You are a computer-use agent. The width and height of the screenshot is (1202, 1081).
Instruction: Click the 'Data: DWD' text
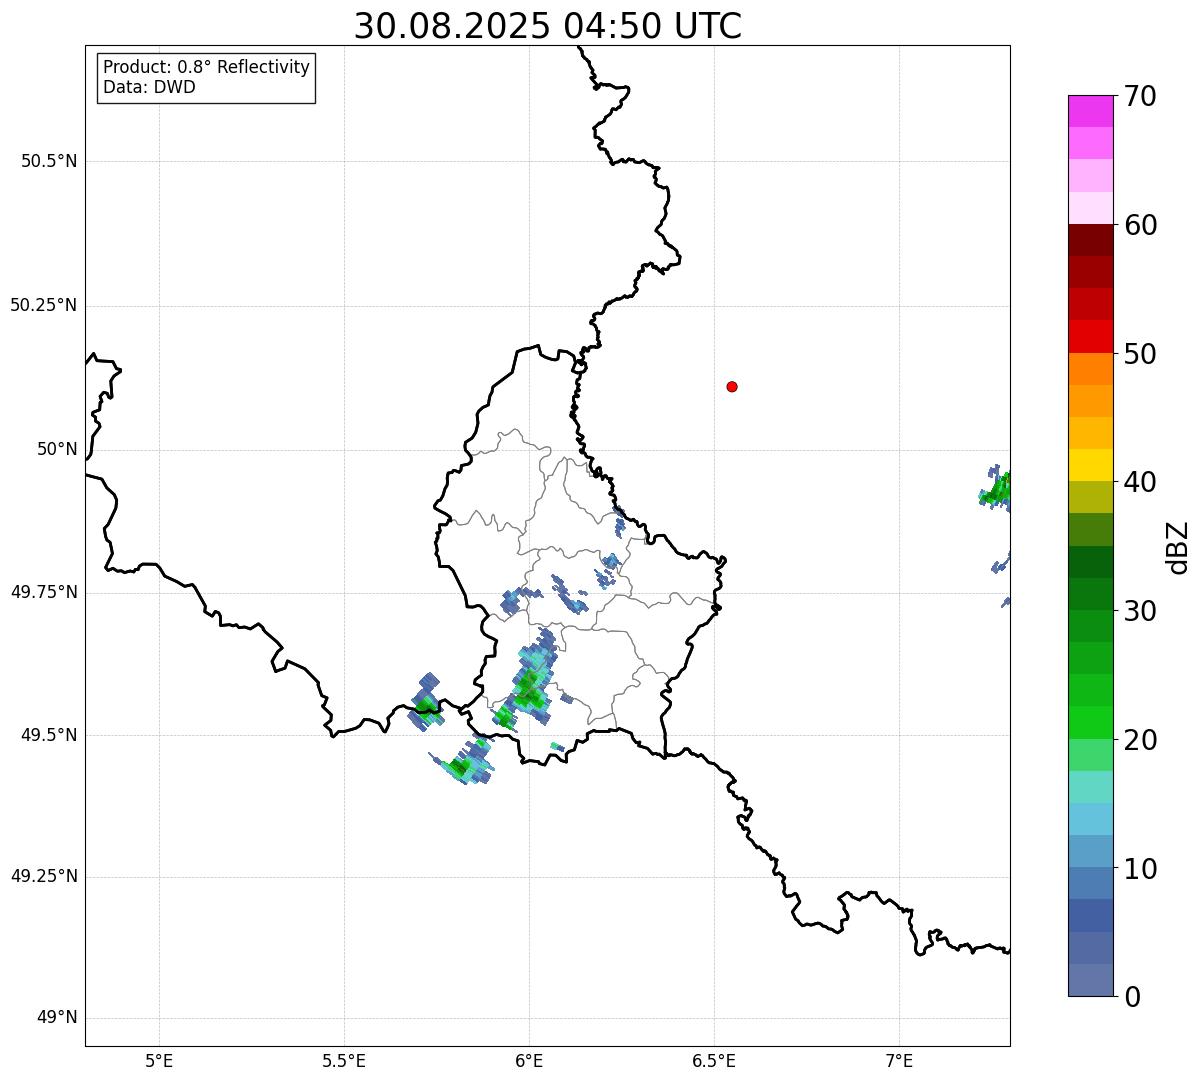point(149,87)
